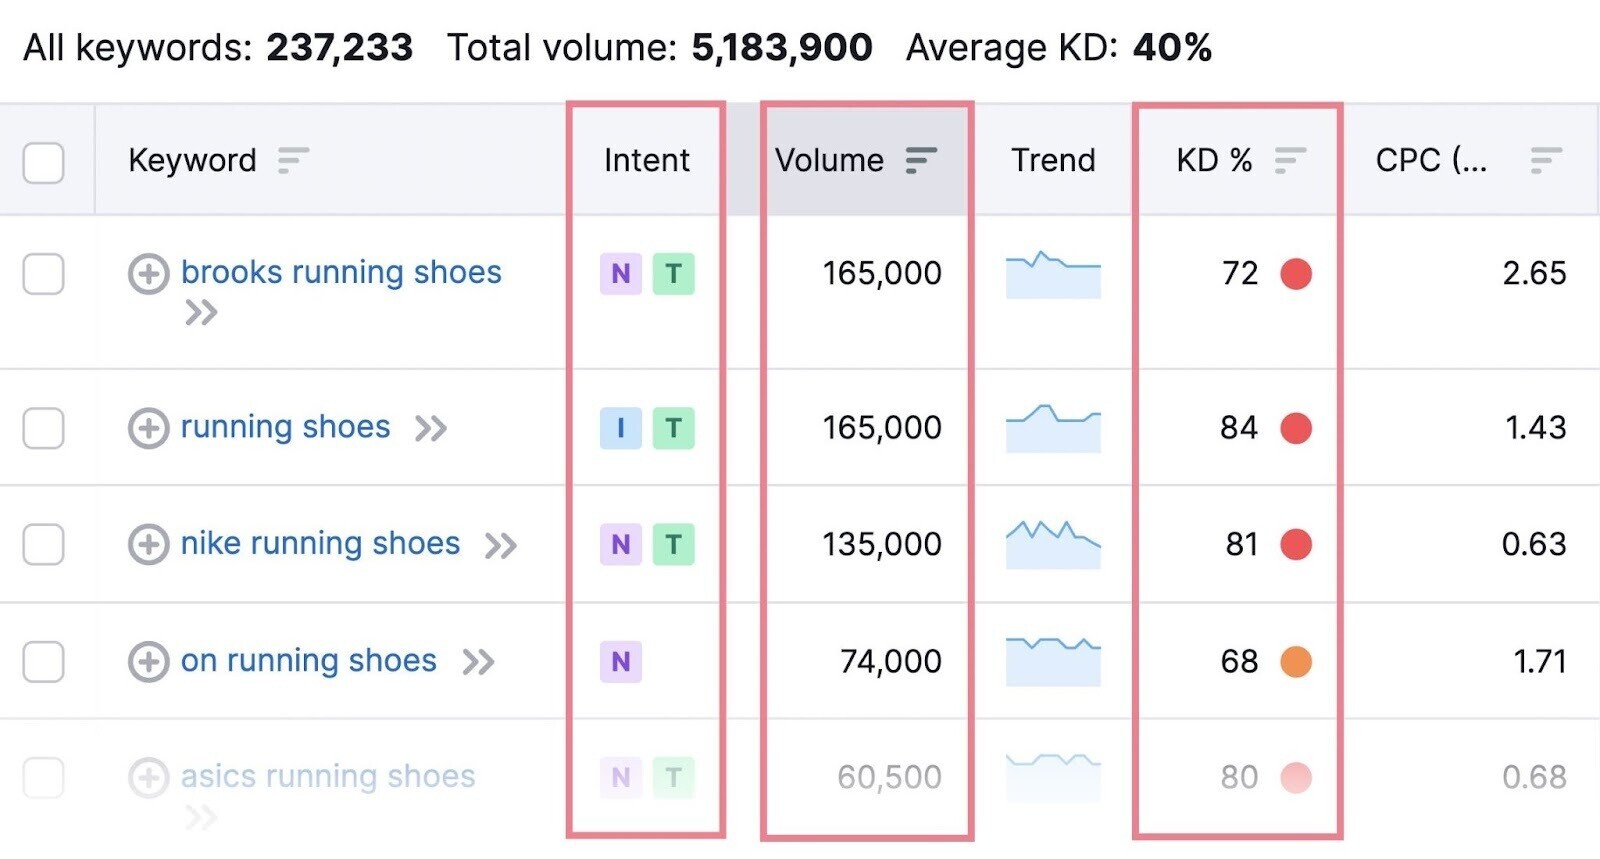Screen dimensions: 1600x859
Task: Click the CPC value 2.65
Action: point(1534,273)
